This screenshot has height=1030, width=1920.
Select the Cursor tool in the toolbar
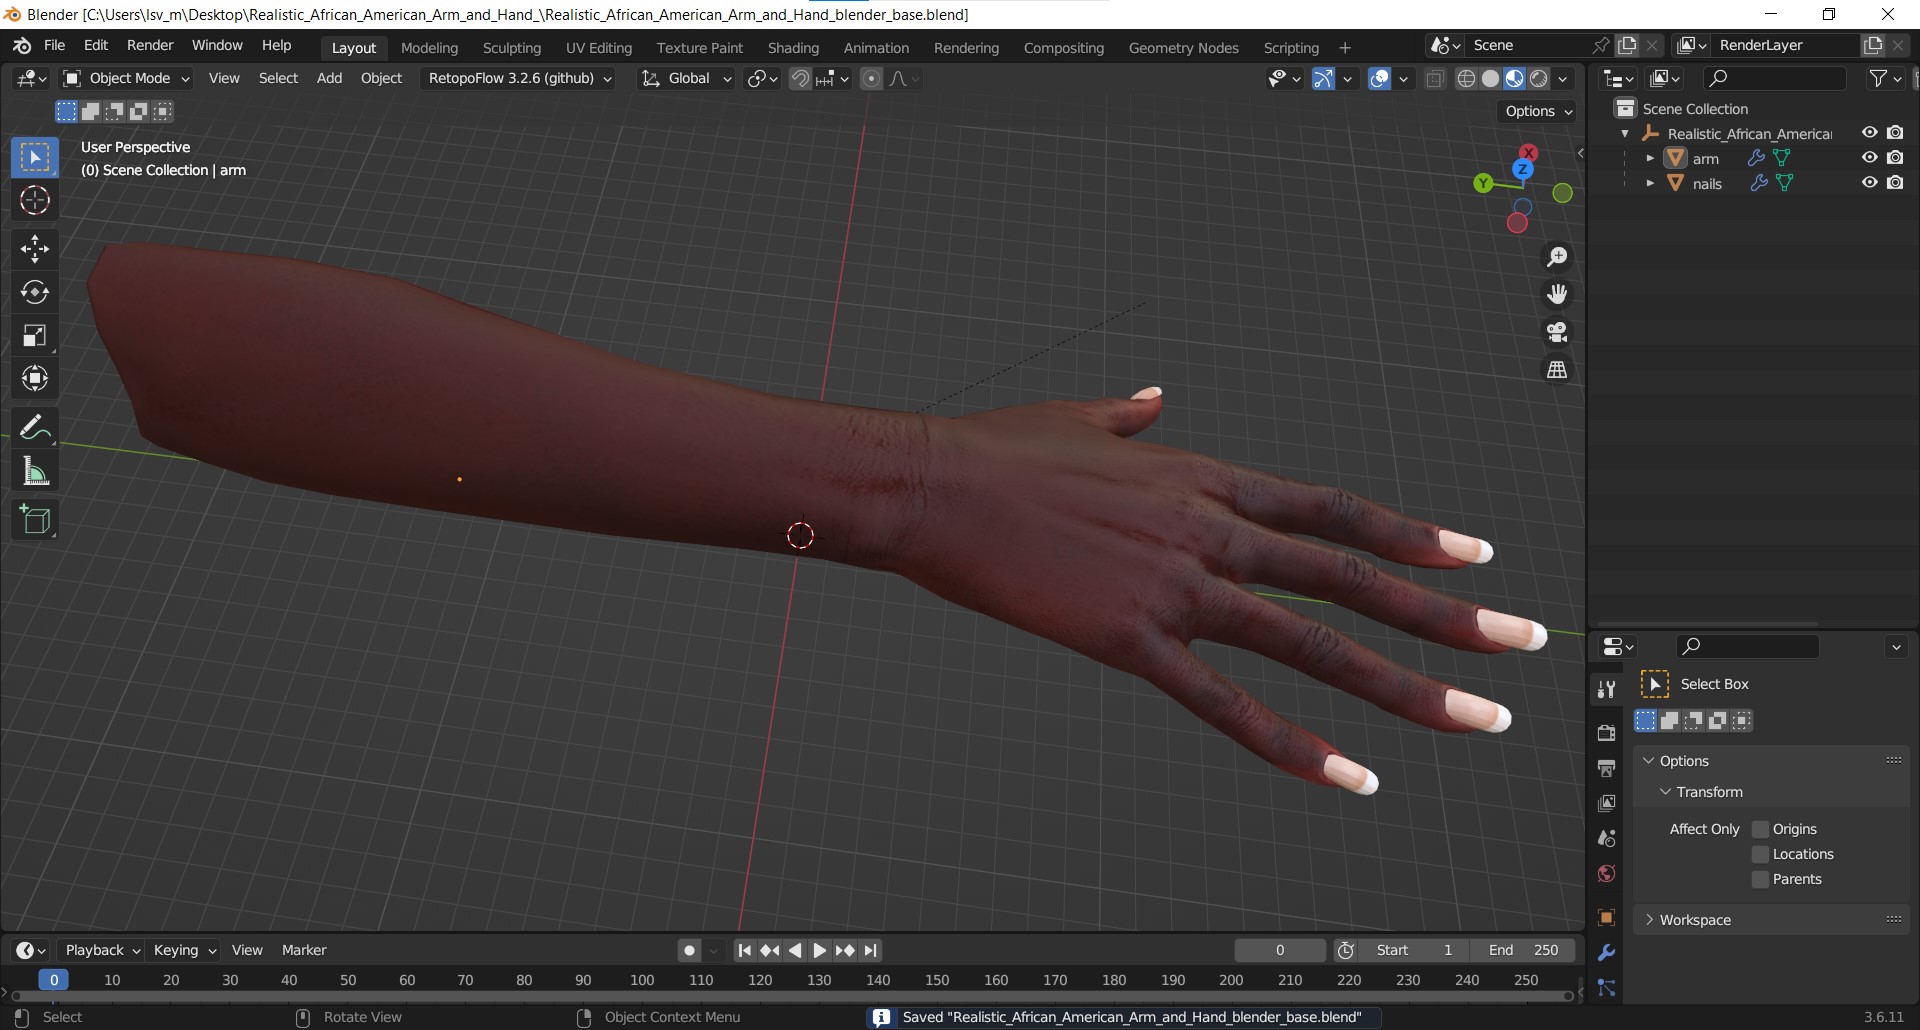[x=35, y=201]
